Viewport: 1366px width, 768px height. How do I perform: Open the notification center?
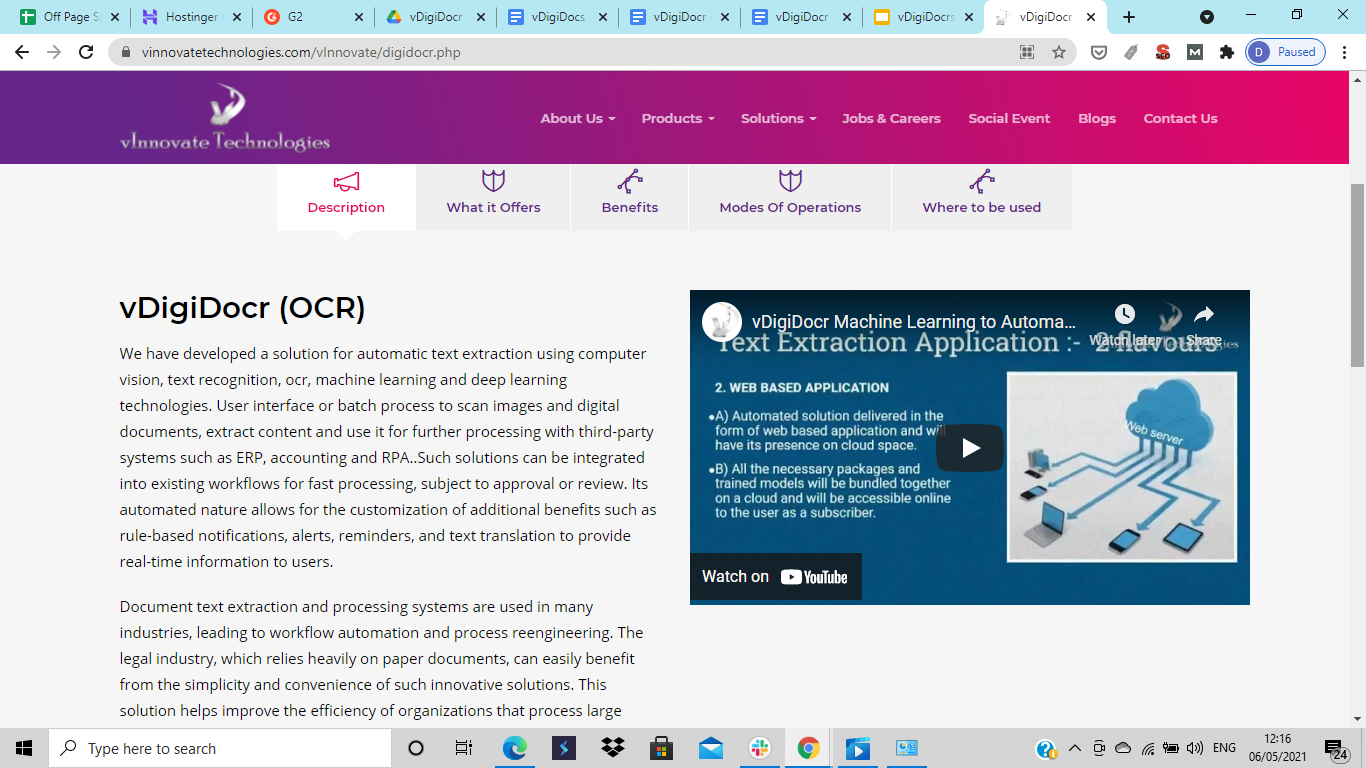pos(1336,749)
